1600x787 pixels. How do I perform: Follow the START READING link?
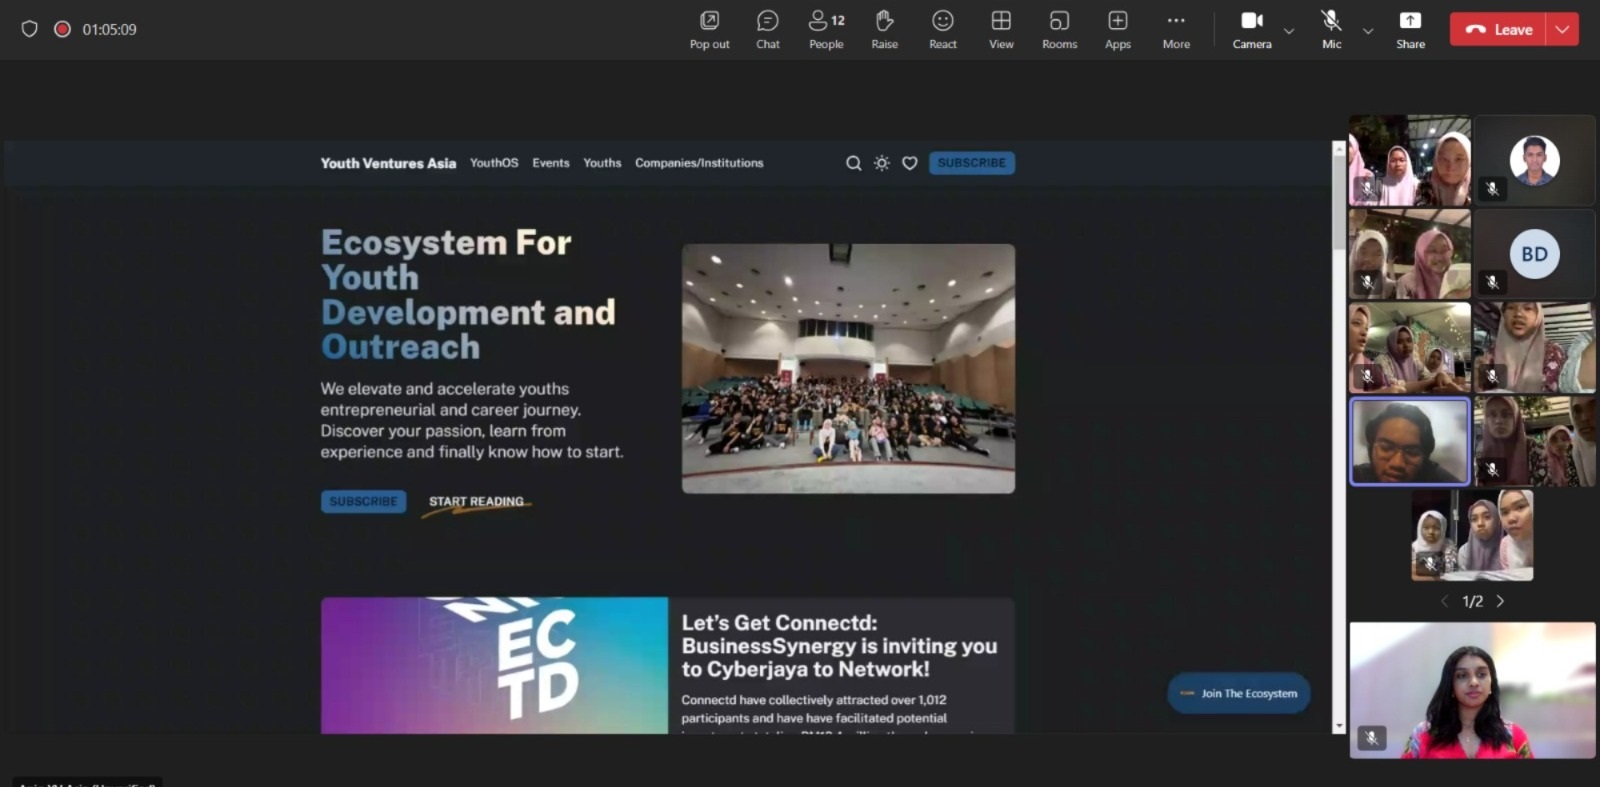(477, 502)
